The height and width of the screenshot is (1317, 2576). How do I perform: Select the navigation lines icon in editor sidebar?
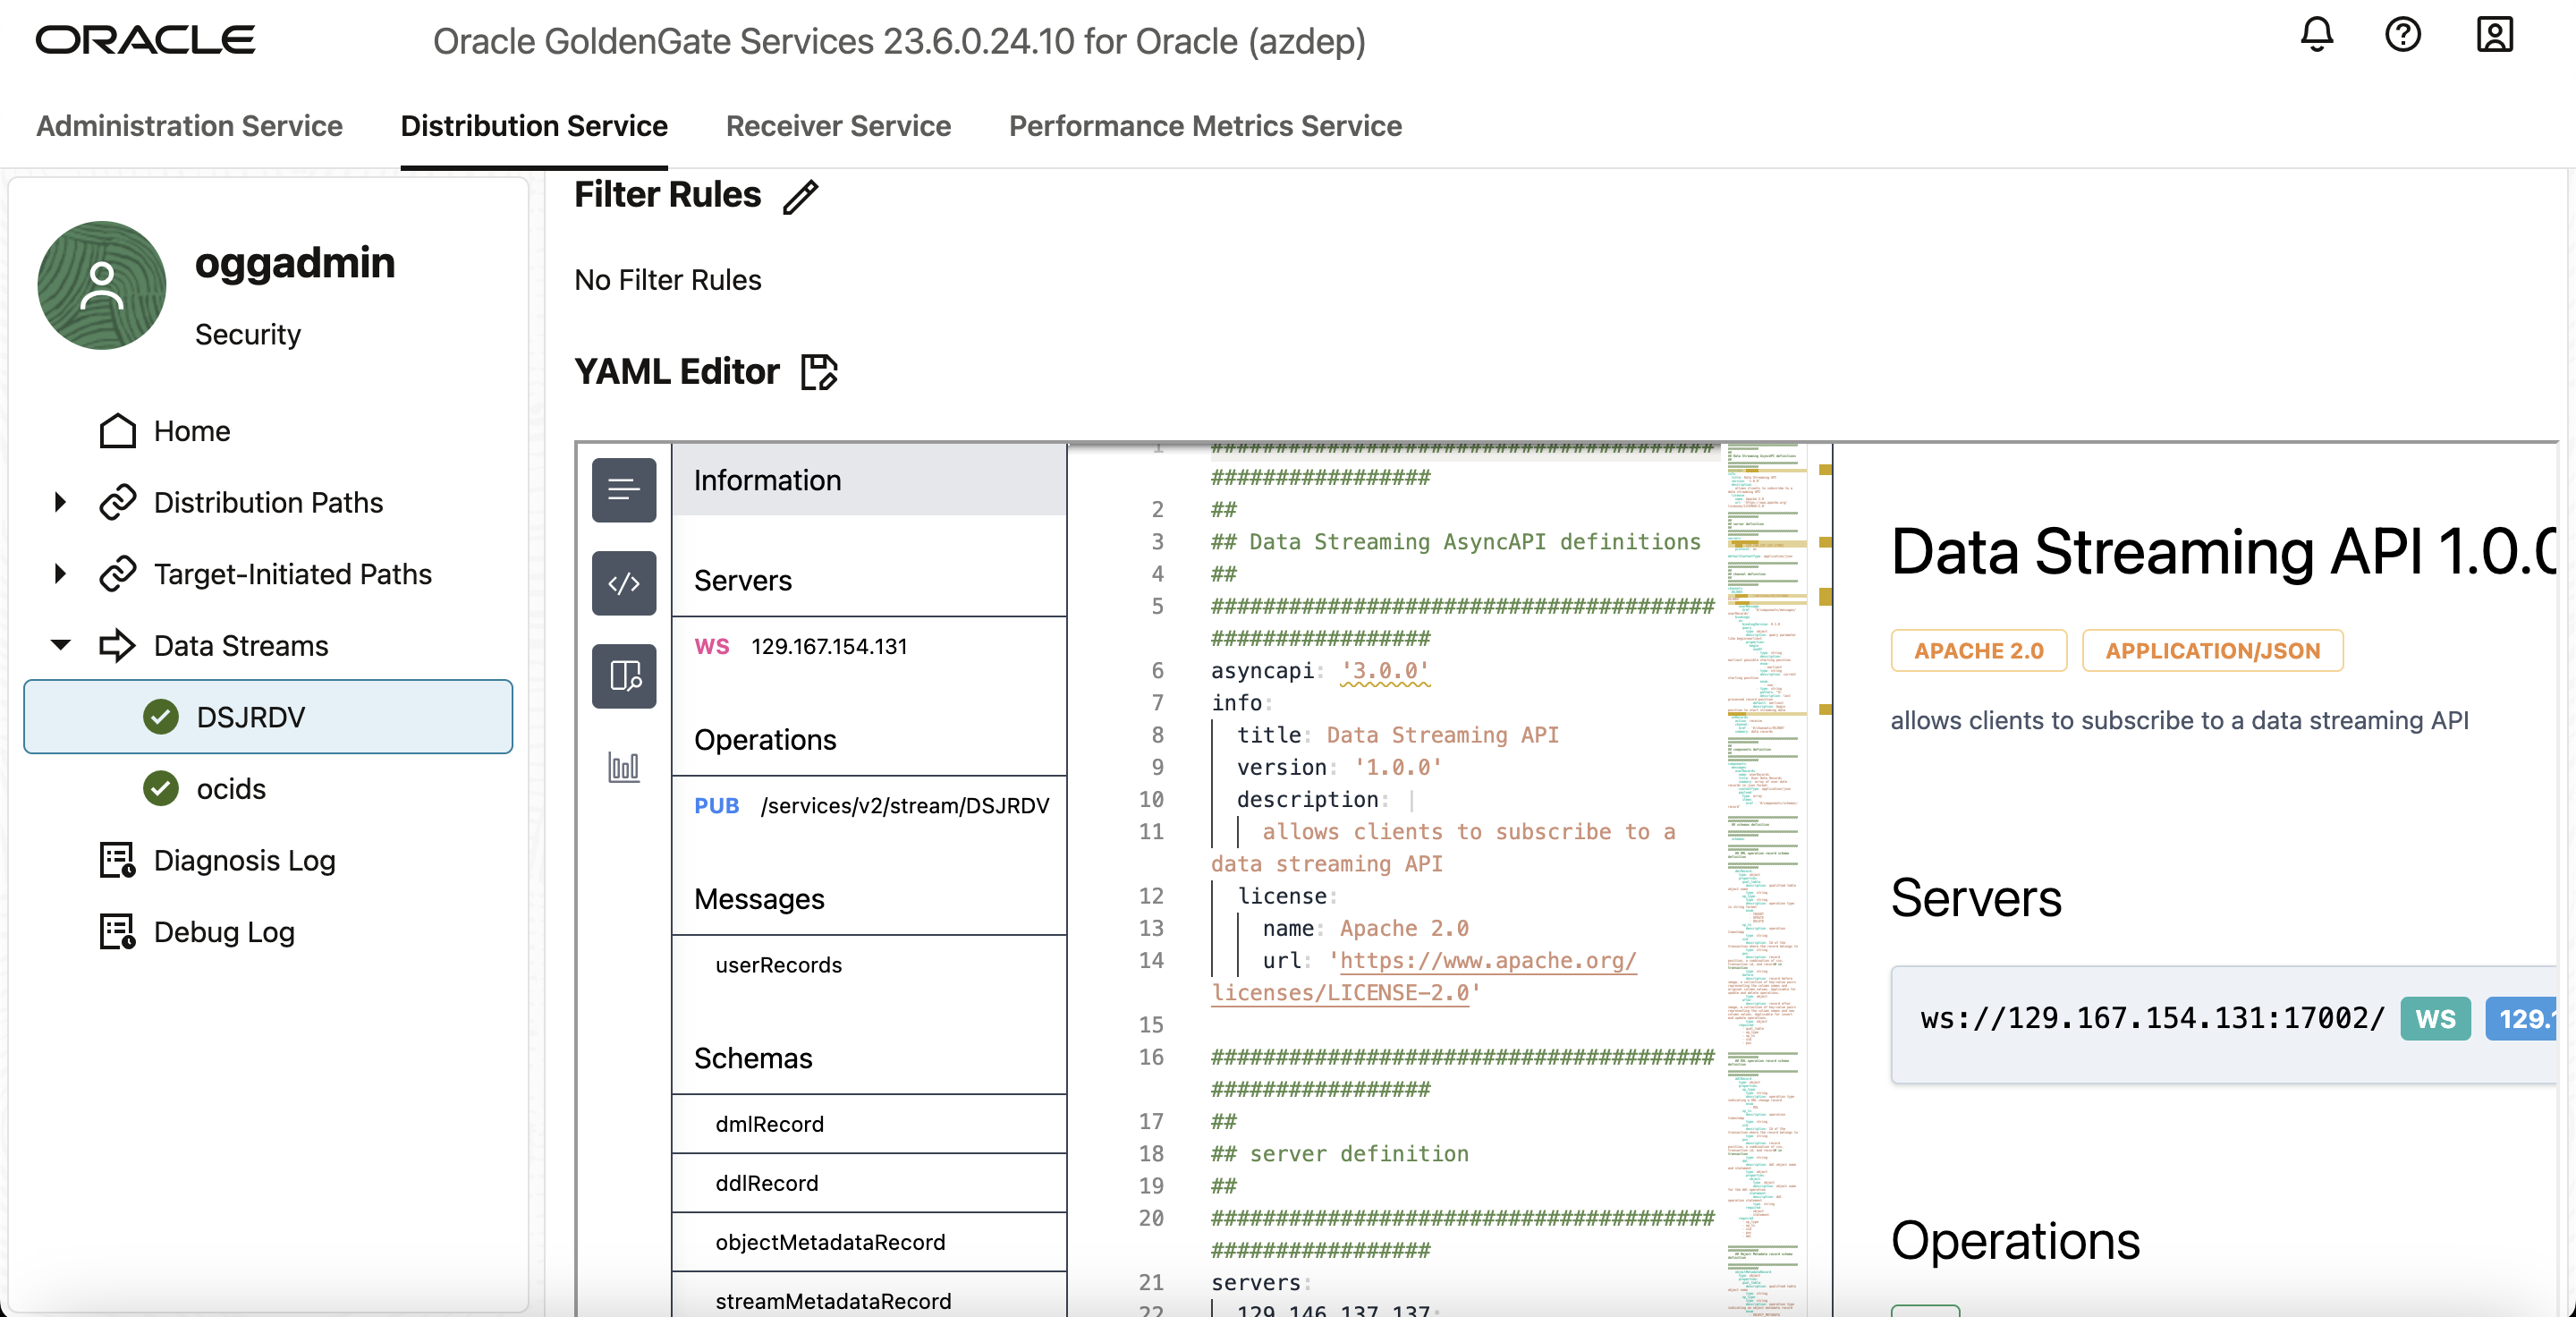pos(624,490)
